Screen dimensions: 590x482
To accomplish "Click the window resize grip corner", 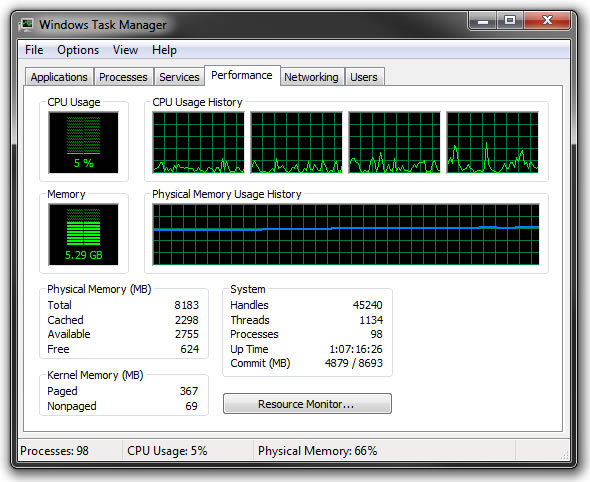I will (564, 455).
